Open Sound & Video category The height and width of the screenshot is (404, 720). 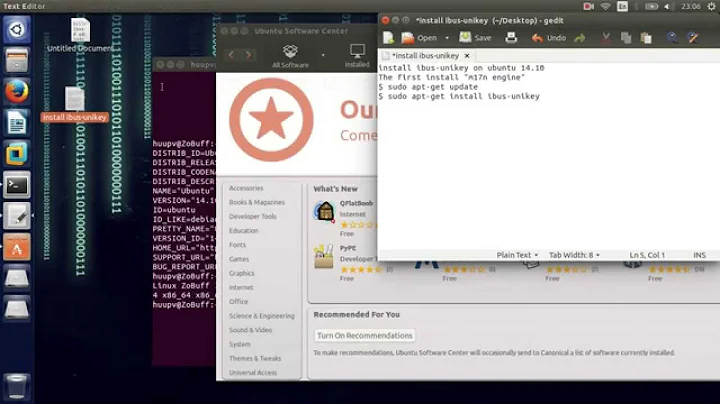click(x=250, y=330)
